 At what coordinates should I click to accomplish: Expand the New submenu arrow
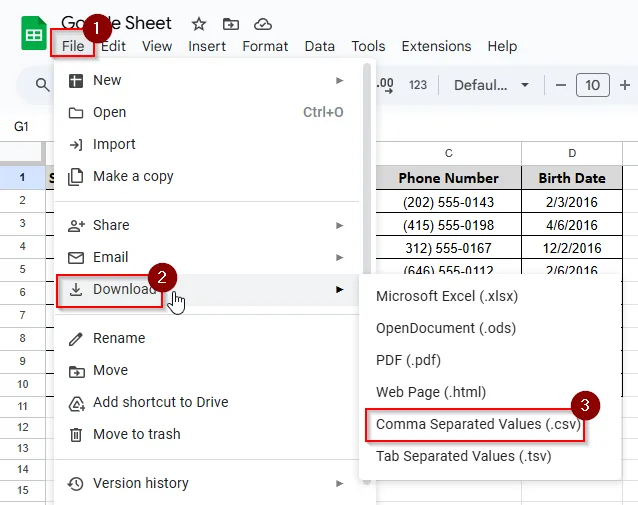tap(339, 81)
